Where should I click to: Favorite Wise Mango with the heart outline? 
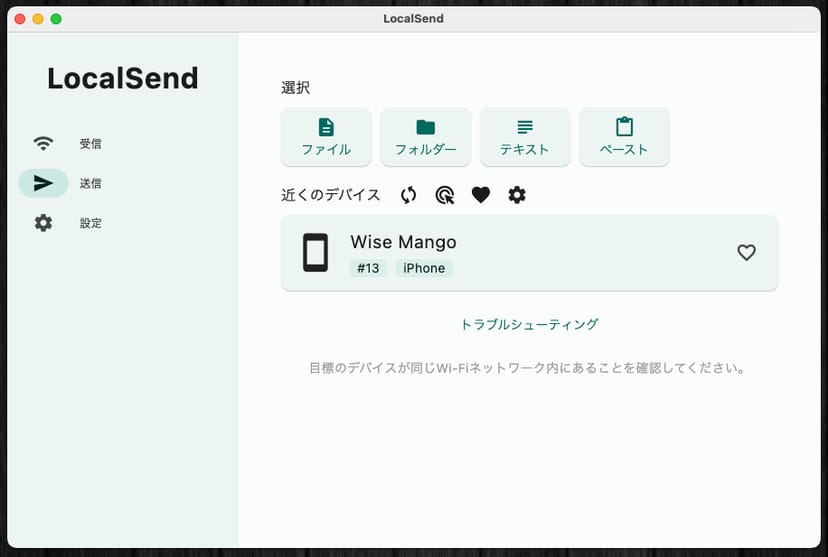click(746, 253)
